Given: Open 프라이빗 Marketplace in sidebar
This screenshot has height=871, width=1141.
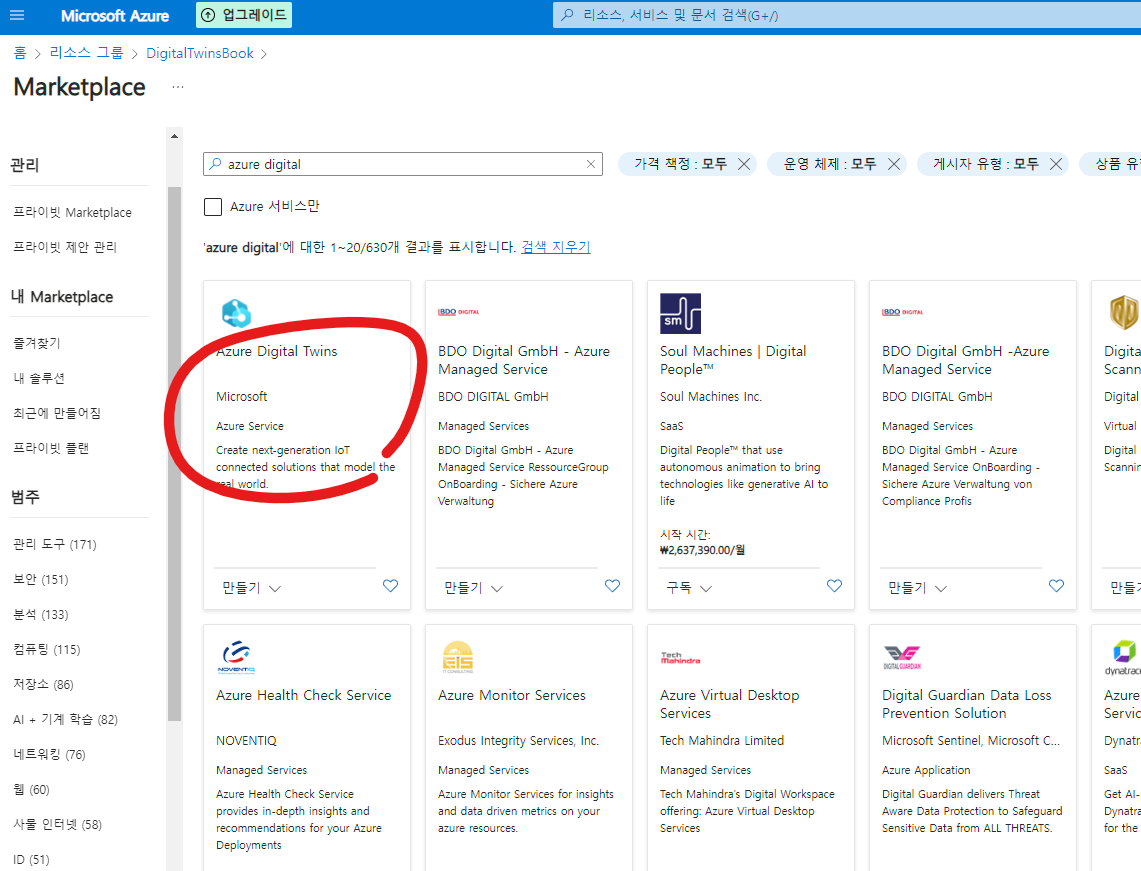Looking at the screenshot, I should [73, 212].
